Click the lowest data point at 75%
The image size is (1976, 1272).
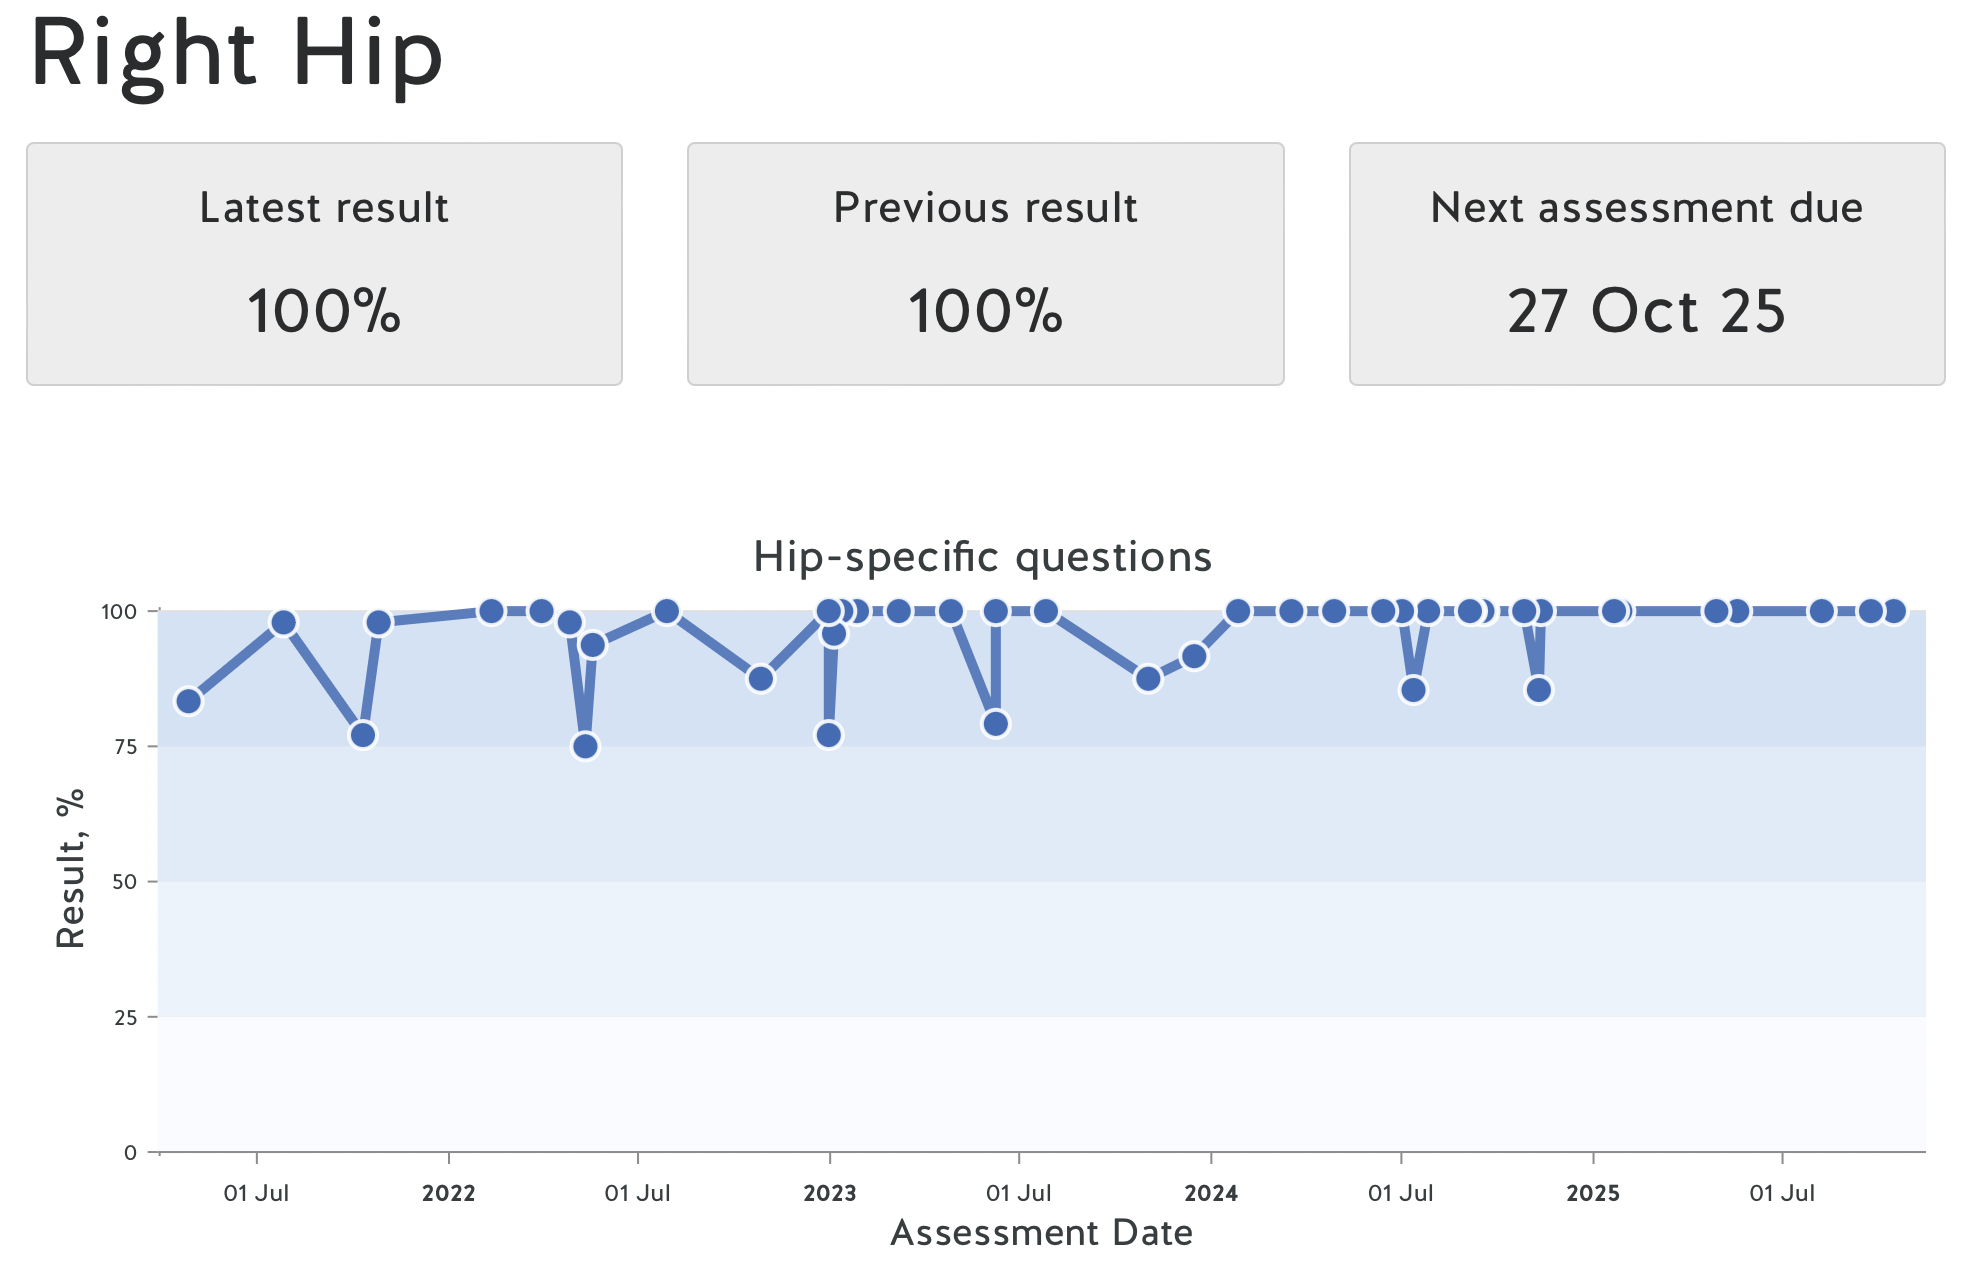(x=585, y=746)
